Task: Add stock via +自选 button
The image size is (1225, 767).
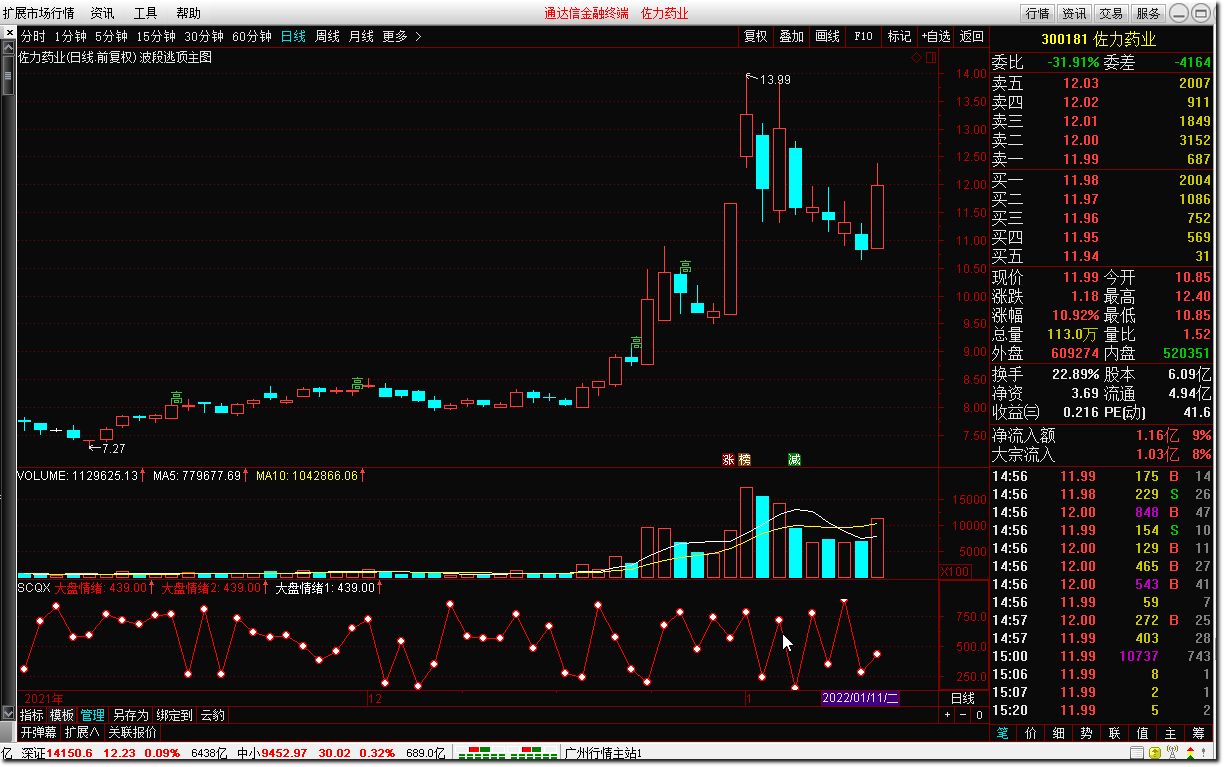Action: [936, 36]
